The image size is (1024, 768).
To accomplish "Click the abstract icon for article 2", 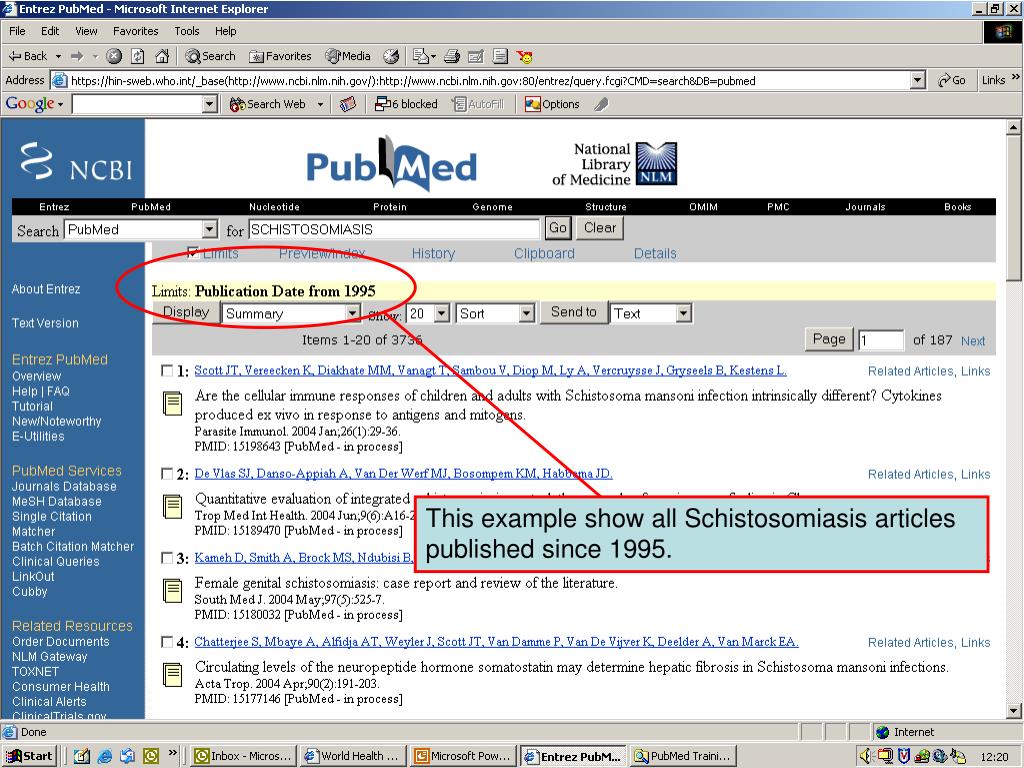I will point(172,507).
